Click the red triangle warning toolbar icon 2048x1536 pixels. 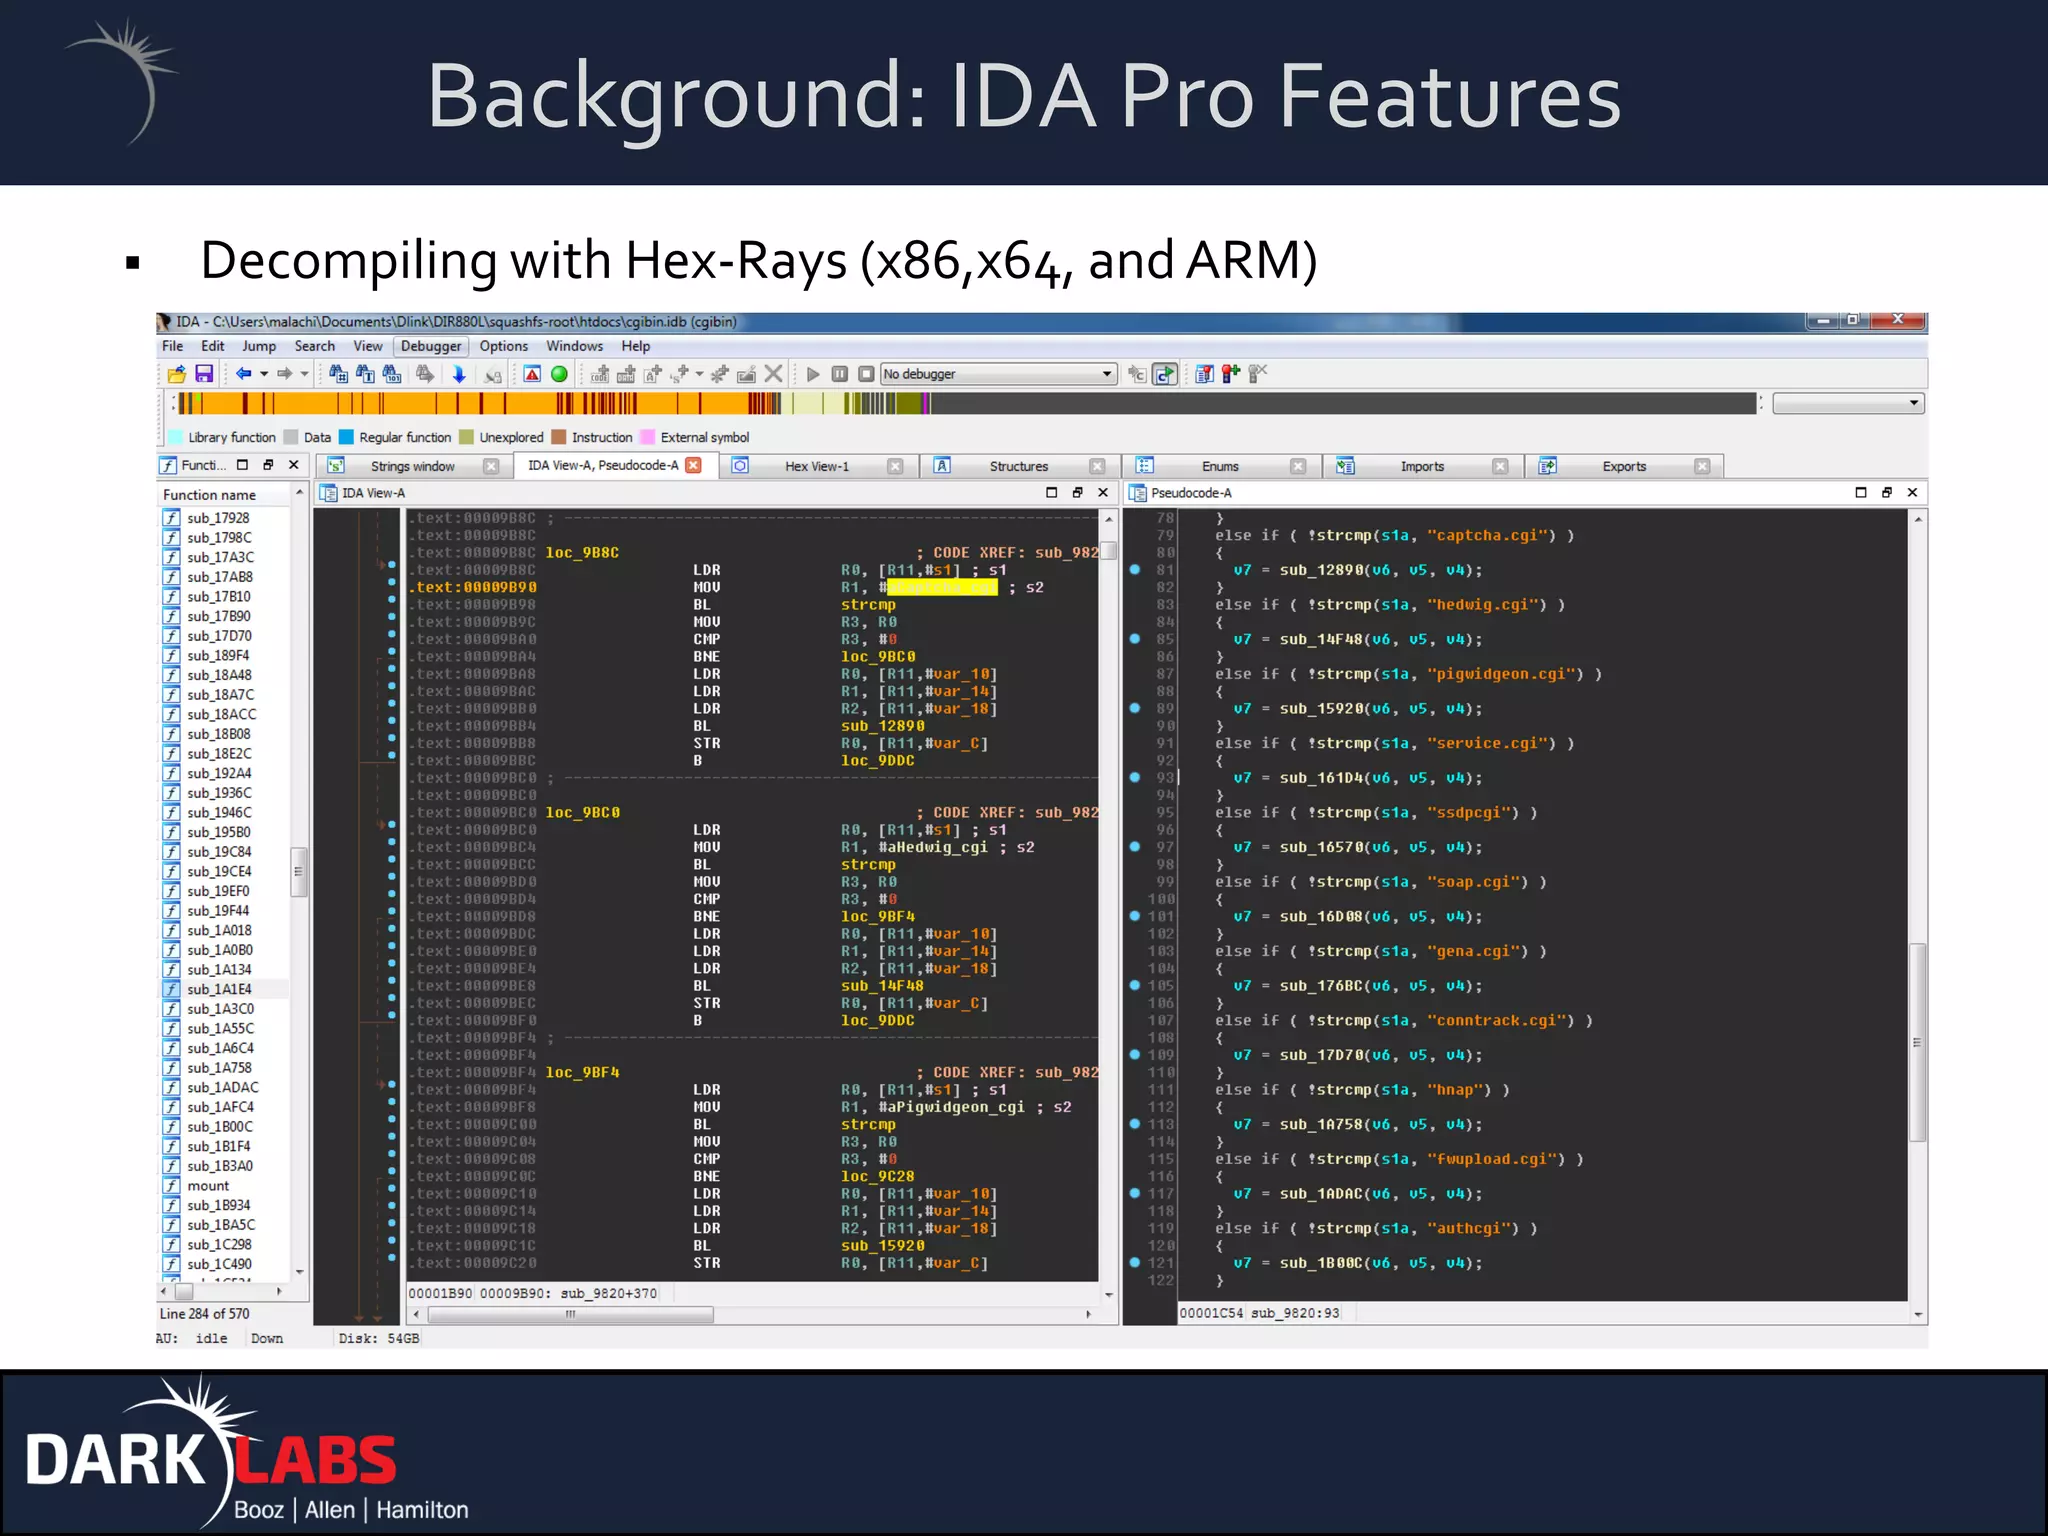pos(533,374)
